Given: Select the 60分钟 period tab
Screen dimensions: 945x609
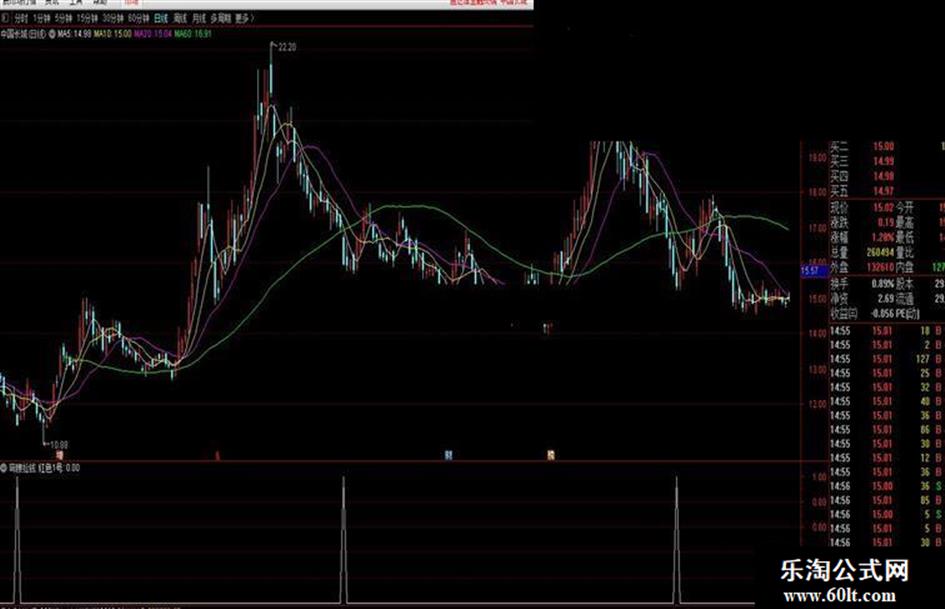Looking at the screenshot, I should point(139,19).
